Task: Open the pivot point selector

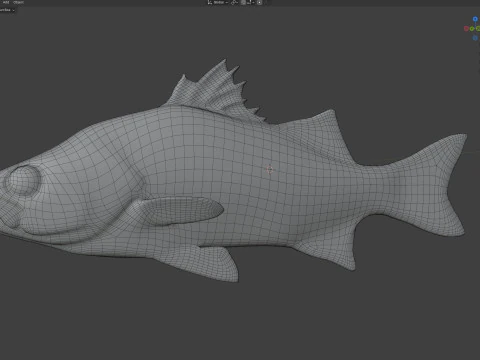Action: click(234, 2)
